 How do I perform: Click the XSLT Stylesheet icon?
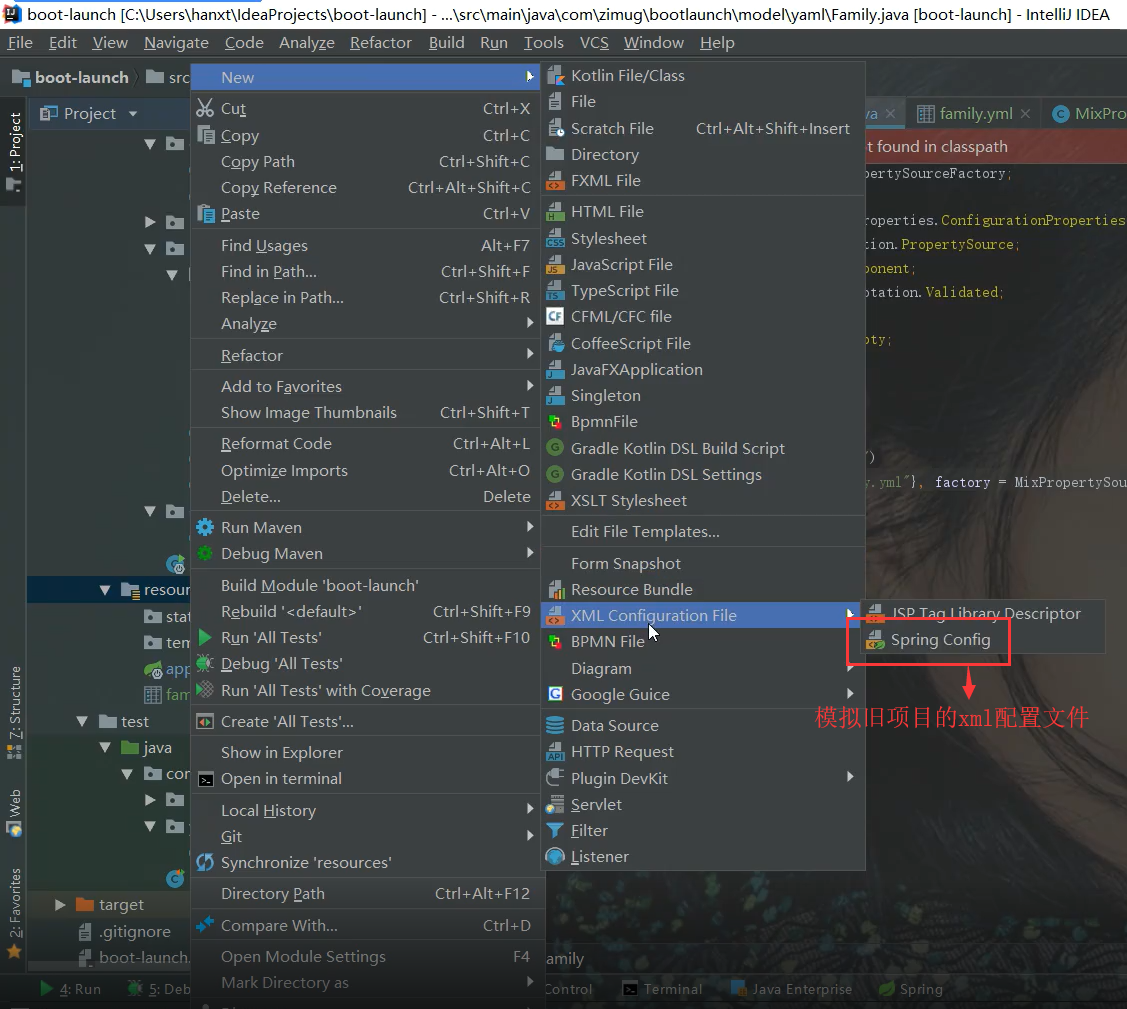pos(555,500)
